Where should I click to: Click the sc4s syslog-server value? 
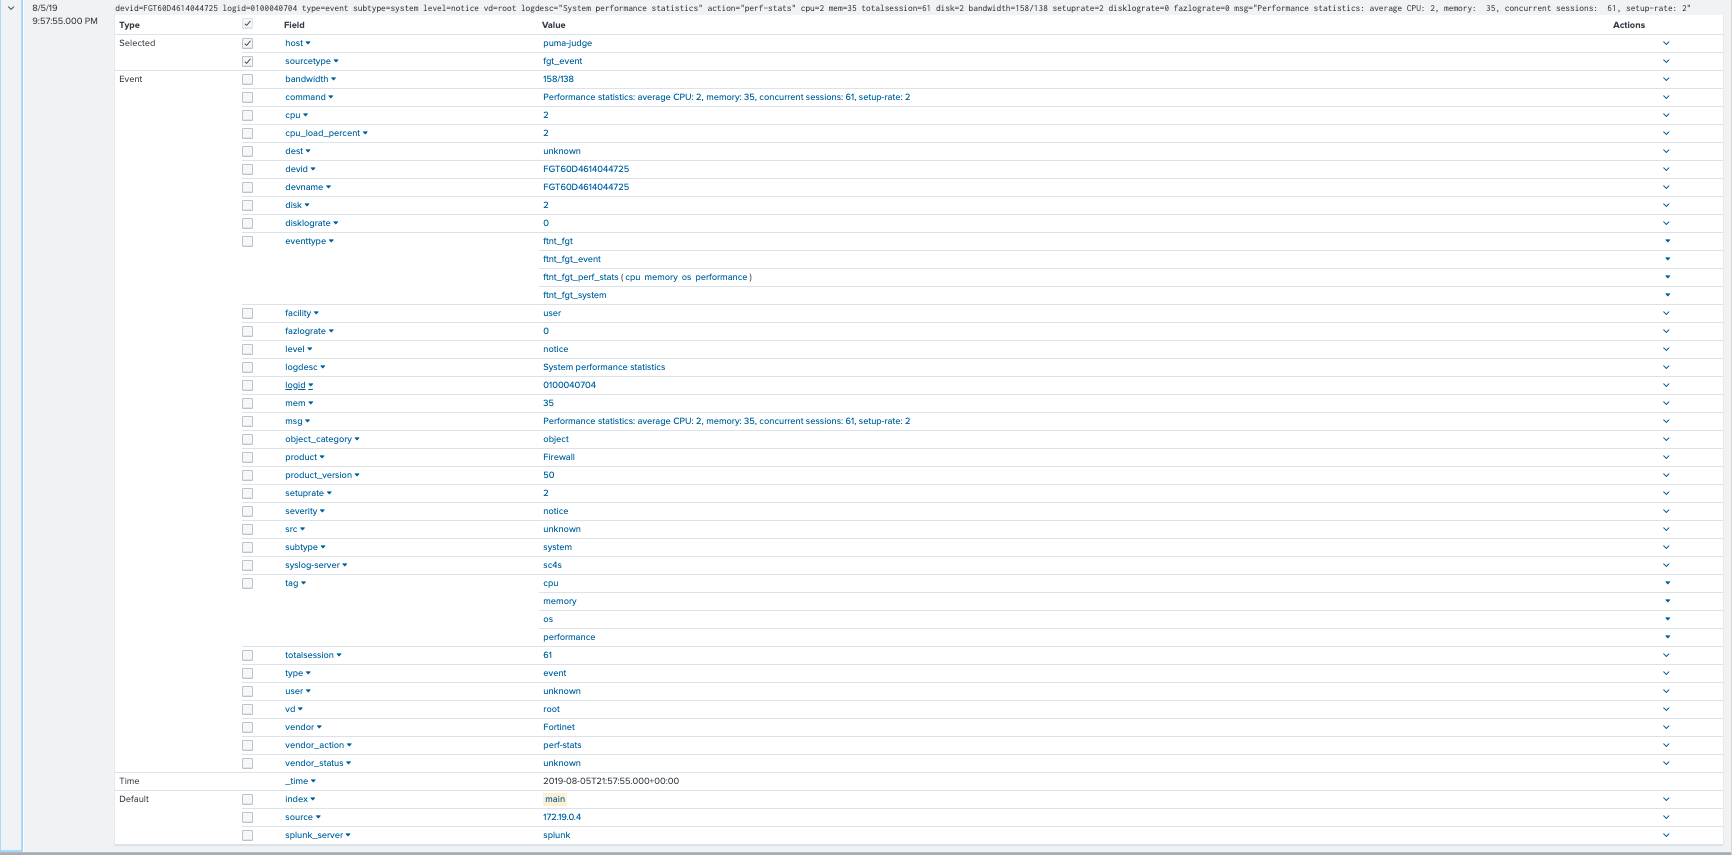tap(552, 565)
